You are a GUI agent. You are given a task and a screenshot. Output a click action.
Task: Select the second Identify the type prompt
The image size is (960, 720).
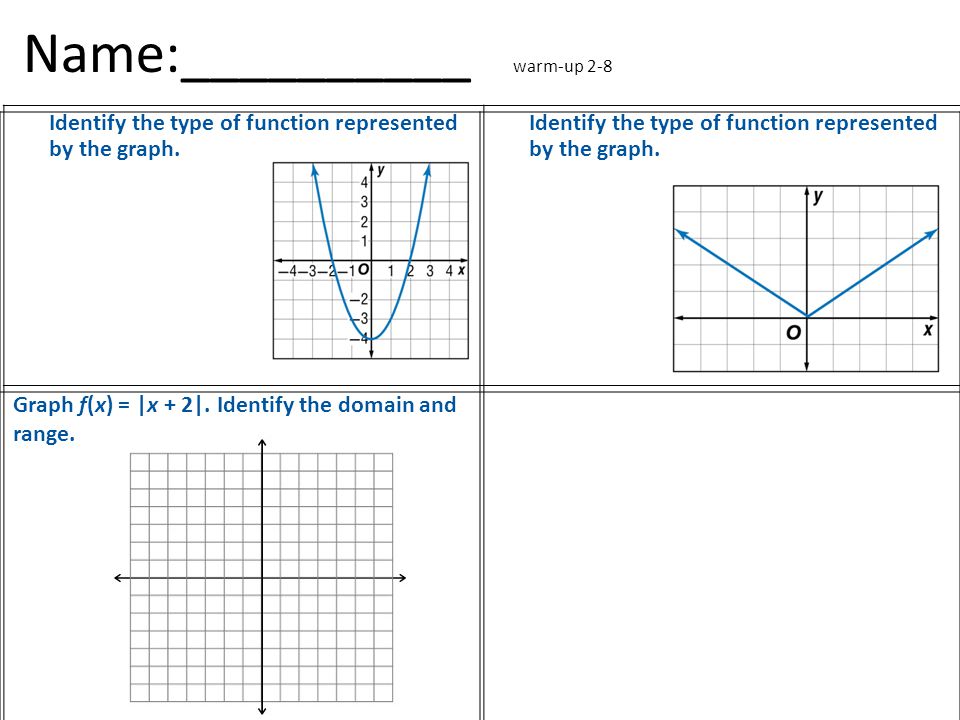733,136
